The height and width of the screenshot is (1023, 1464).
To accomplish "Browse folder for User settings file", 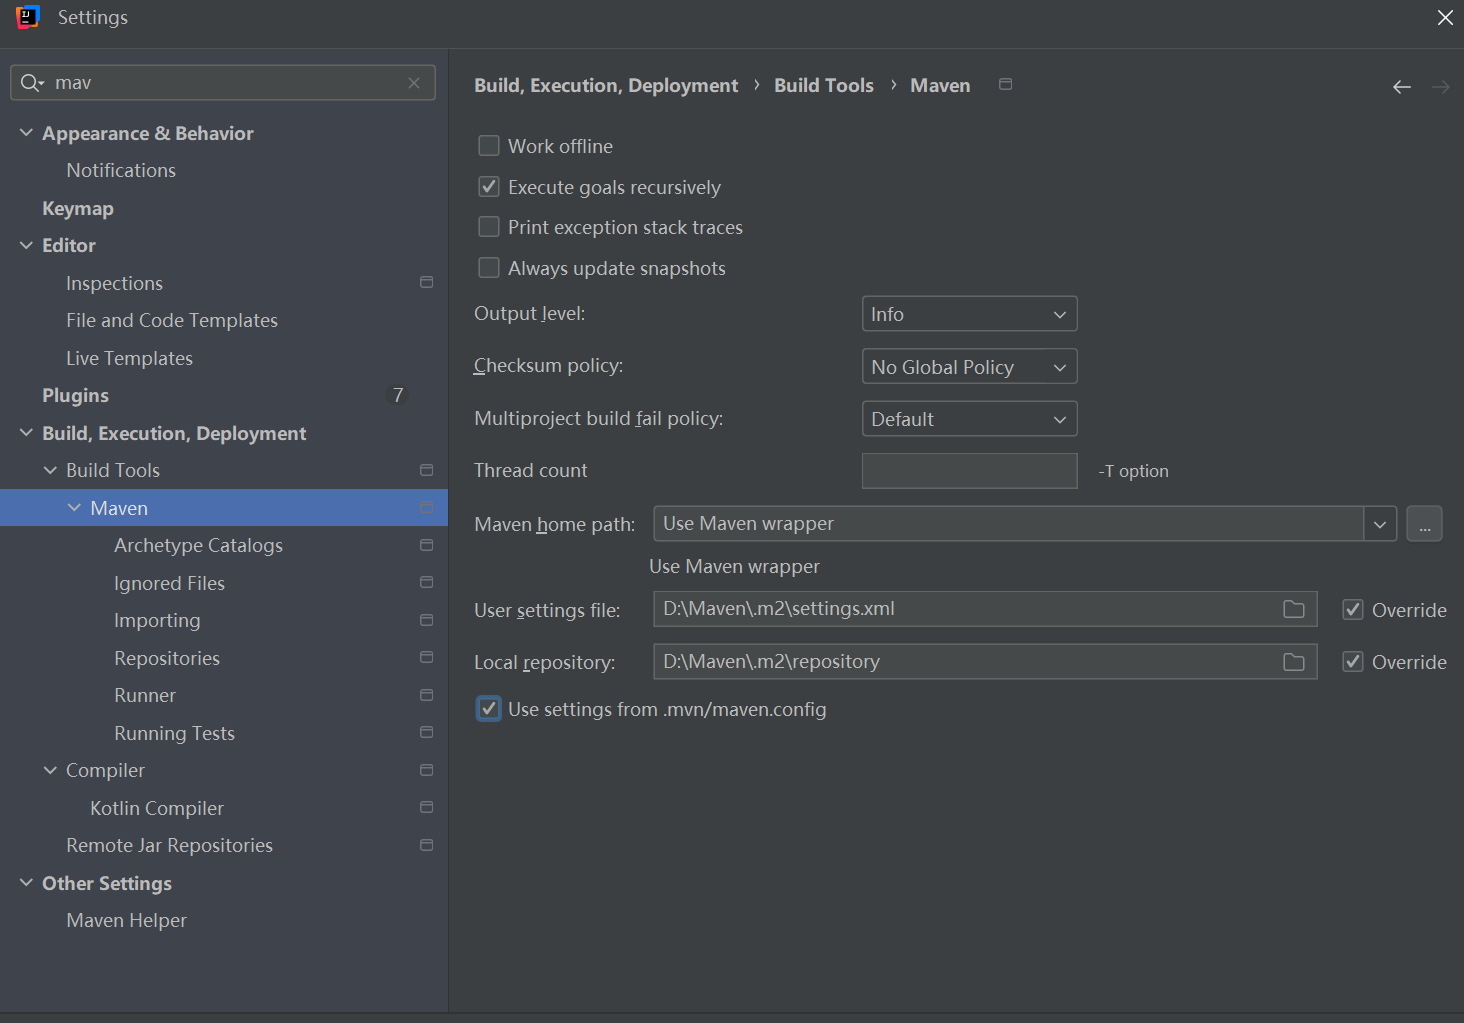I will pyautogui.click(x=1294, y=609).
